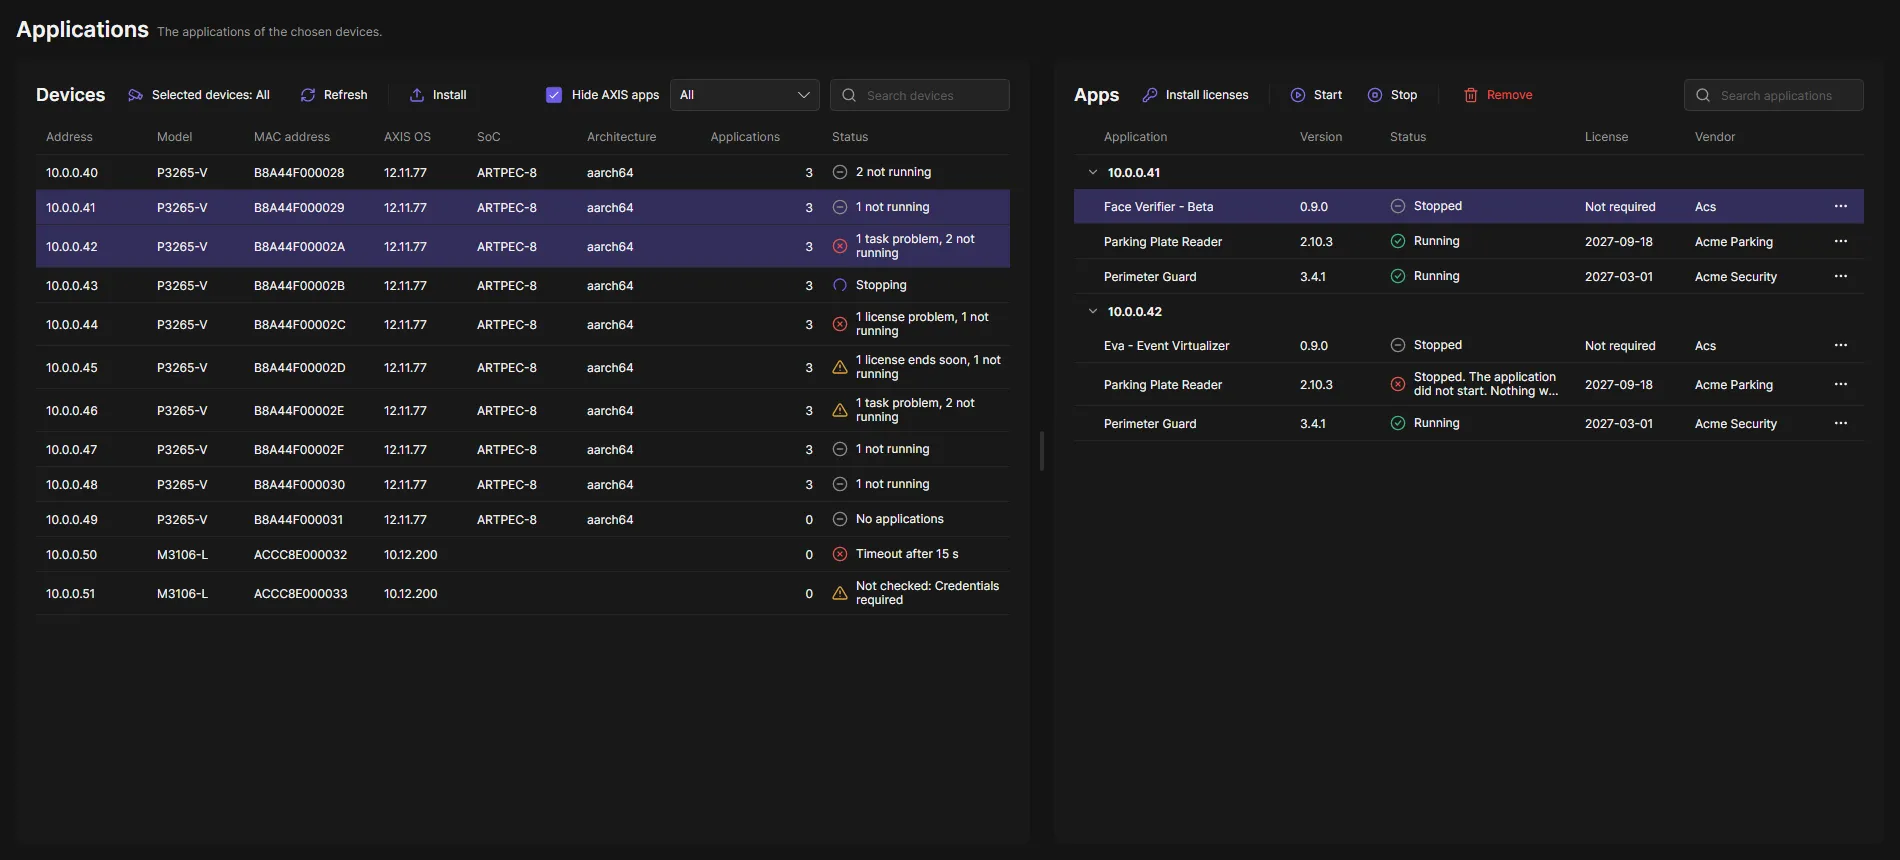This screenshot has height=860, width=1900.
Task: Open more options for Parking Plate Reader under 10.0.0.42
Action: click(x=1841, y=384)
